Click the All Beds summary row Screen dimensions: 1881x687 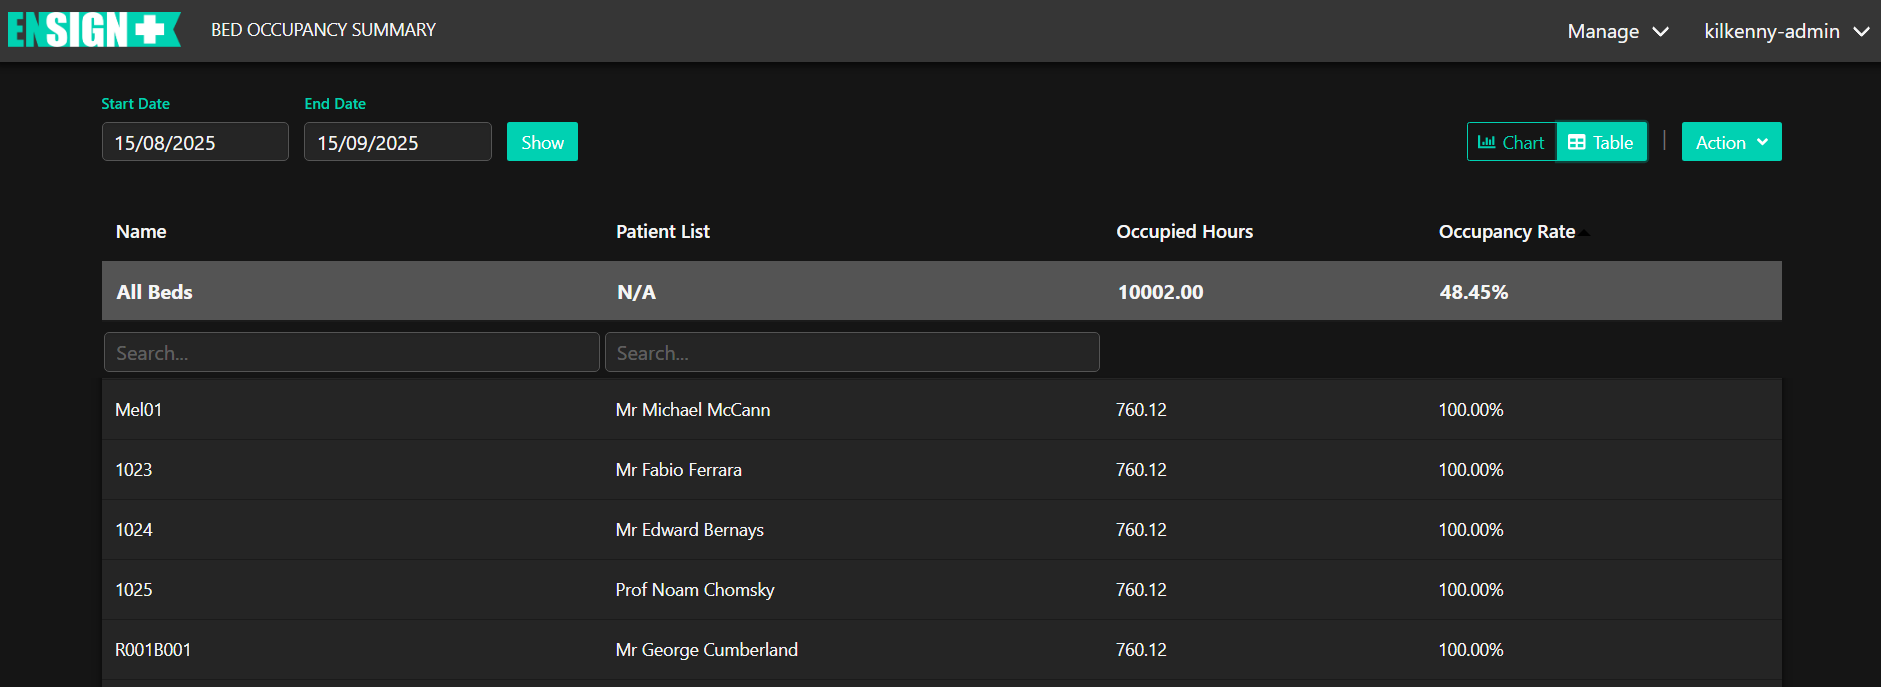point(155,292)
